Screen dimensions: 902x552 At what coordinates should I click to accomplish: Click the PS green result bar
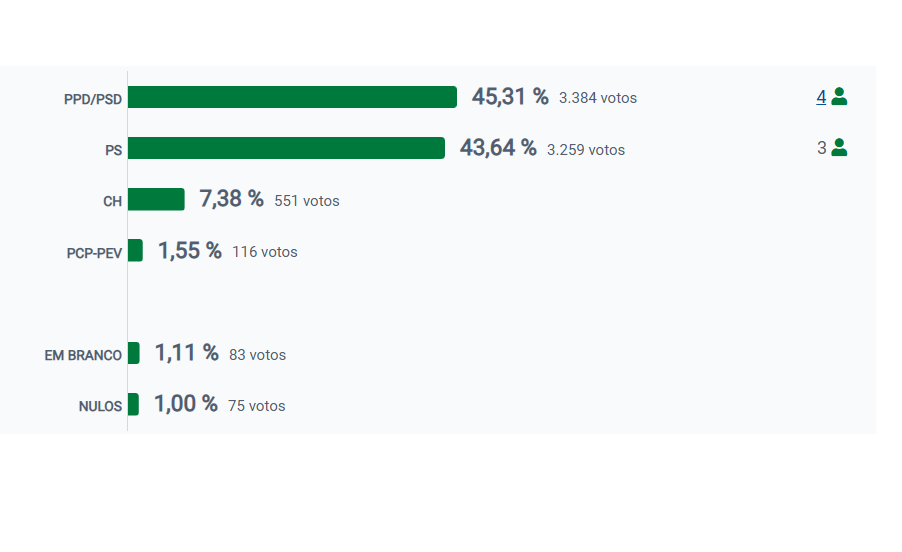click(286, 148)
